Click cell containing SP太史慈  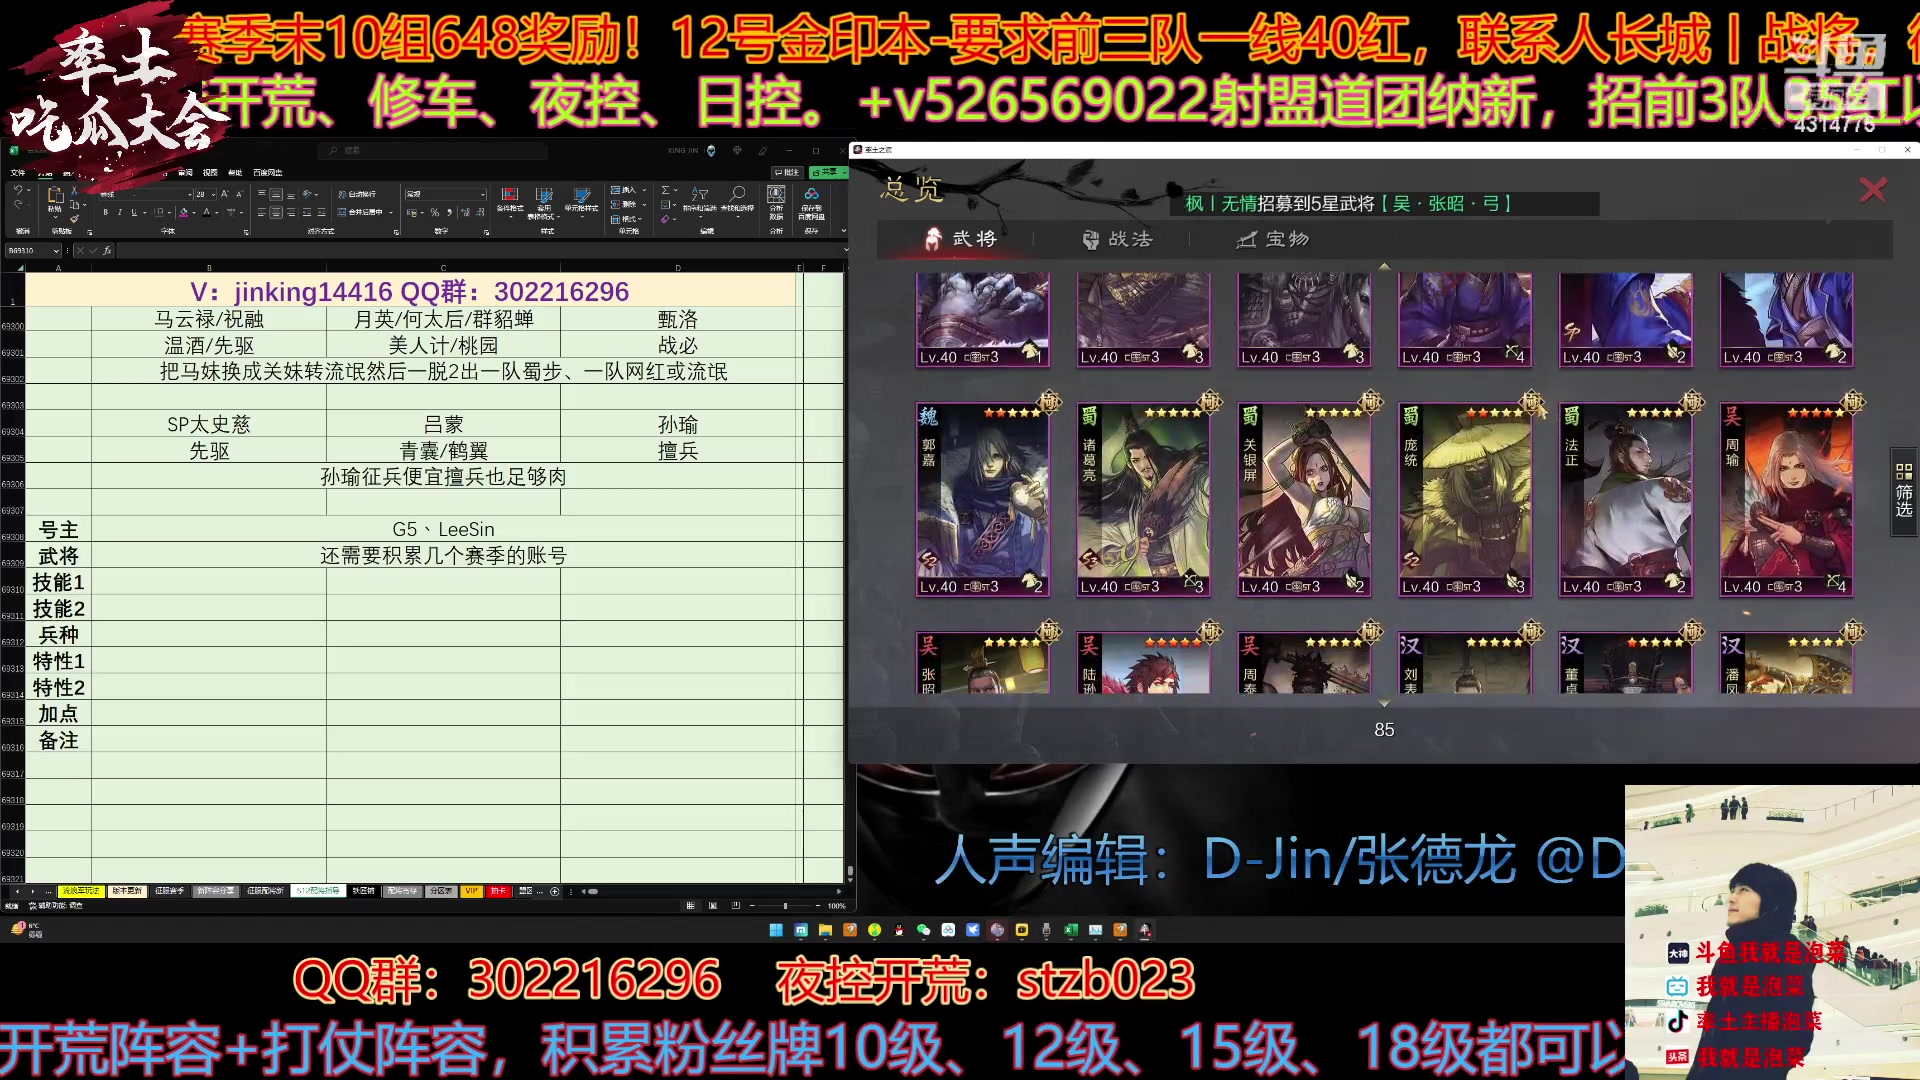209,424
